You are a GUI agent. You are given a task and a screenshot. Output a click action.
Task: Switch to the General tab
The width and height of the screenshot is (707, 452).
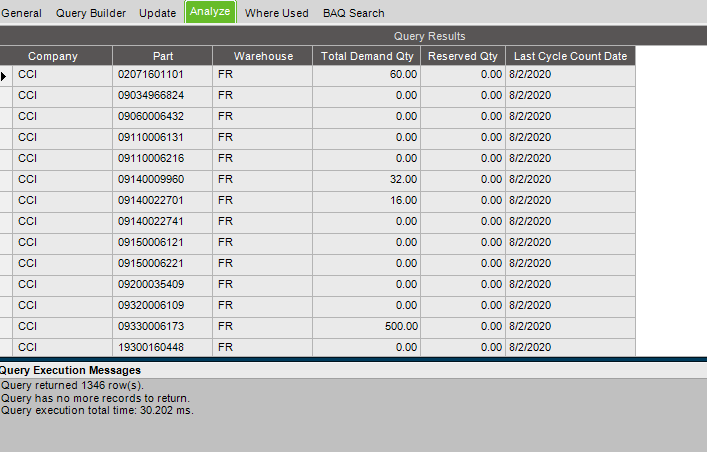[21, 13]
